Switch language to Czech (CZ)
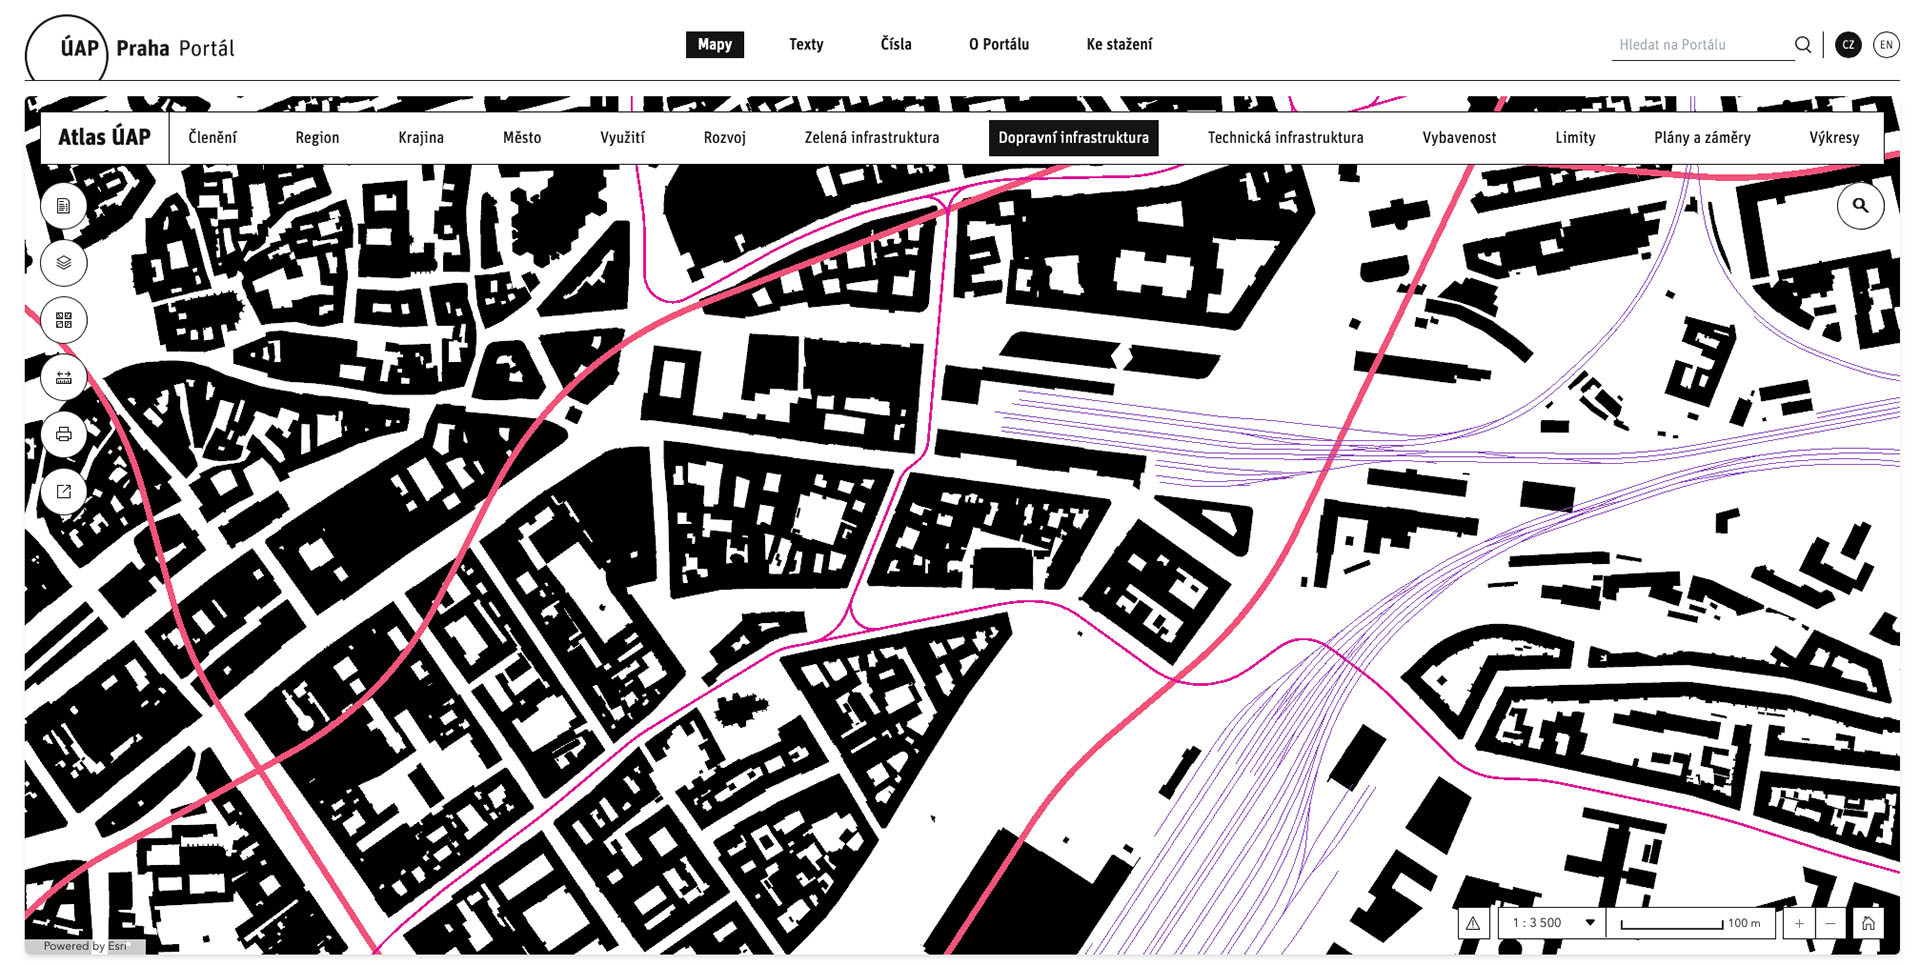Image resolution: width=1920 pixels, height=966 pixels. pos(1848,45)
